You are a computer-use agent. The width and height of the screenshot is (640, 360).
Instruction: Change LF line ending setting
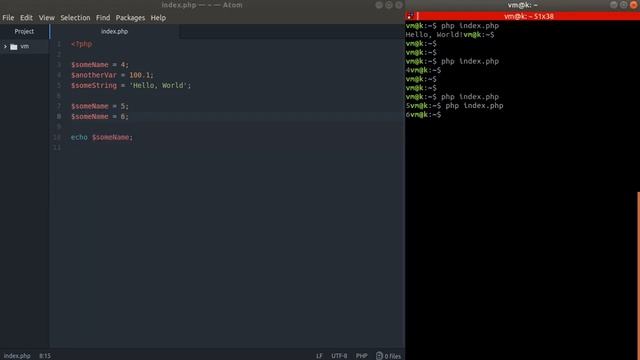pos(319,356)
